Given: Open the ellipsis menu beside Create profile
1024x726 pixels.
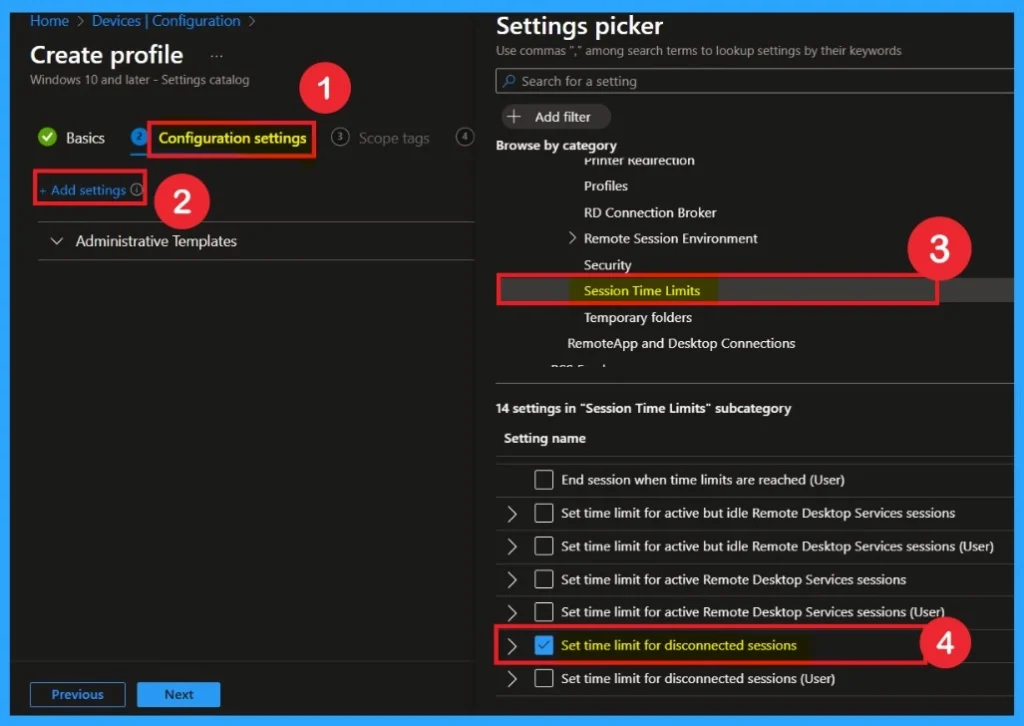Looking at the screenshot, I should coord(216,56).
